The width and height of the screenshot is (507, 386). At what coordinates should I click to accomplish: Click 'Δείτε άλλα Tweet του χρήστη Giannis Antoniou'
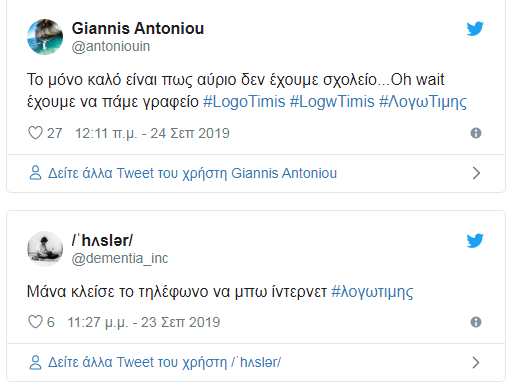click(x=192, y=173)
